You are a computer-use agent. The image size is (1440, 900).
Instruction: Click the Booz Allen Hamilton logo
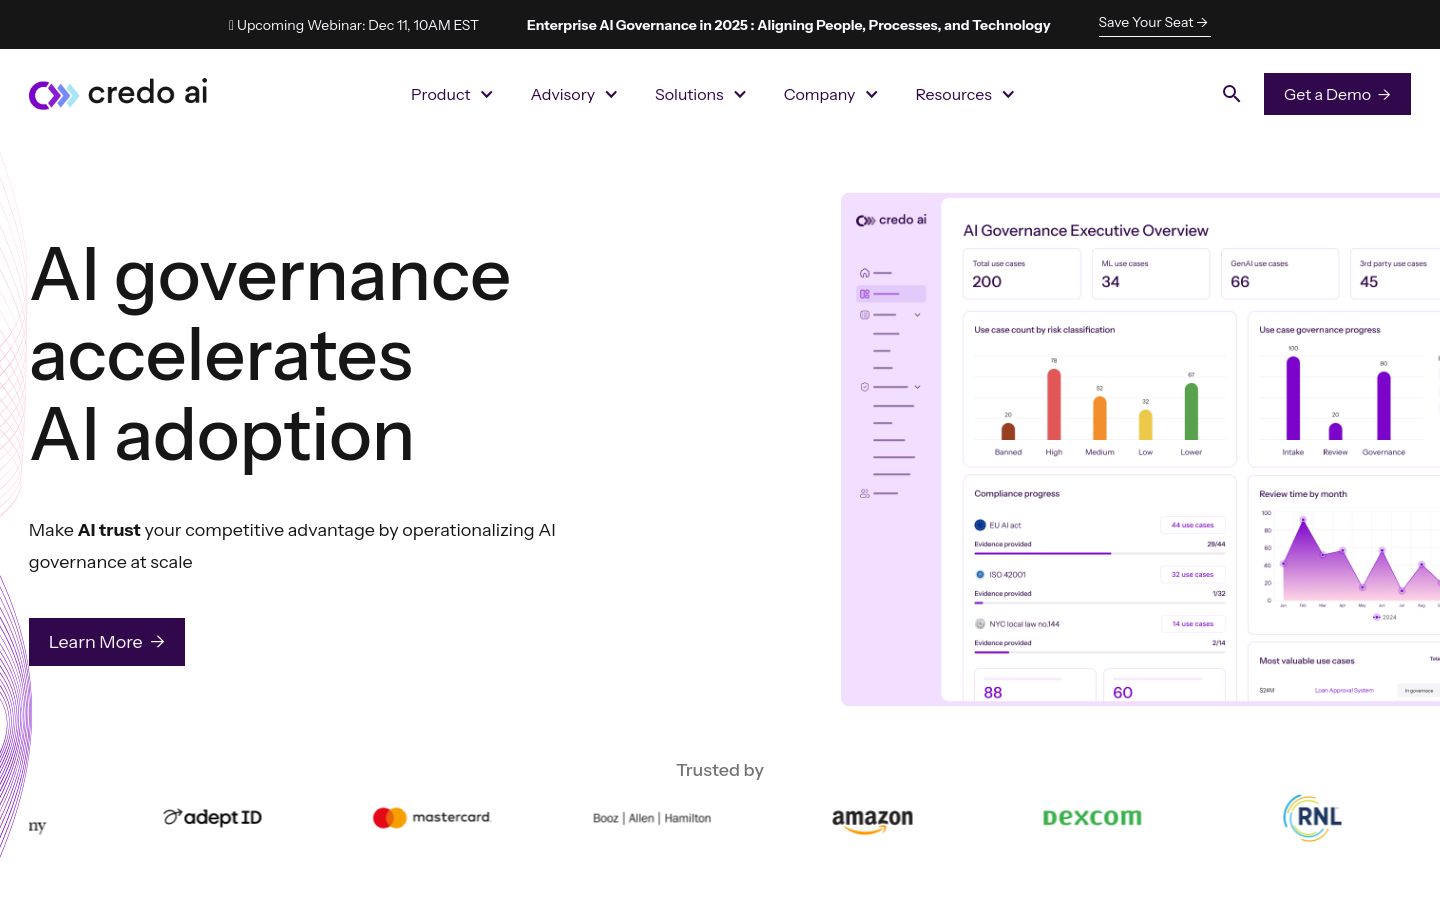pyautogui.click(x=652, y=818)
